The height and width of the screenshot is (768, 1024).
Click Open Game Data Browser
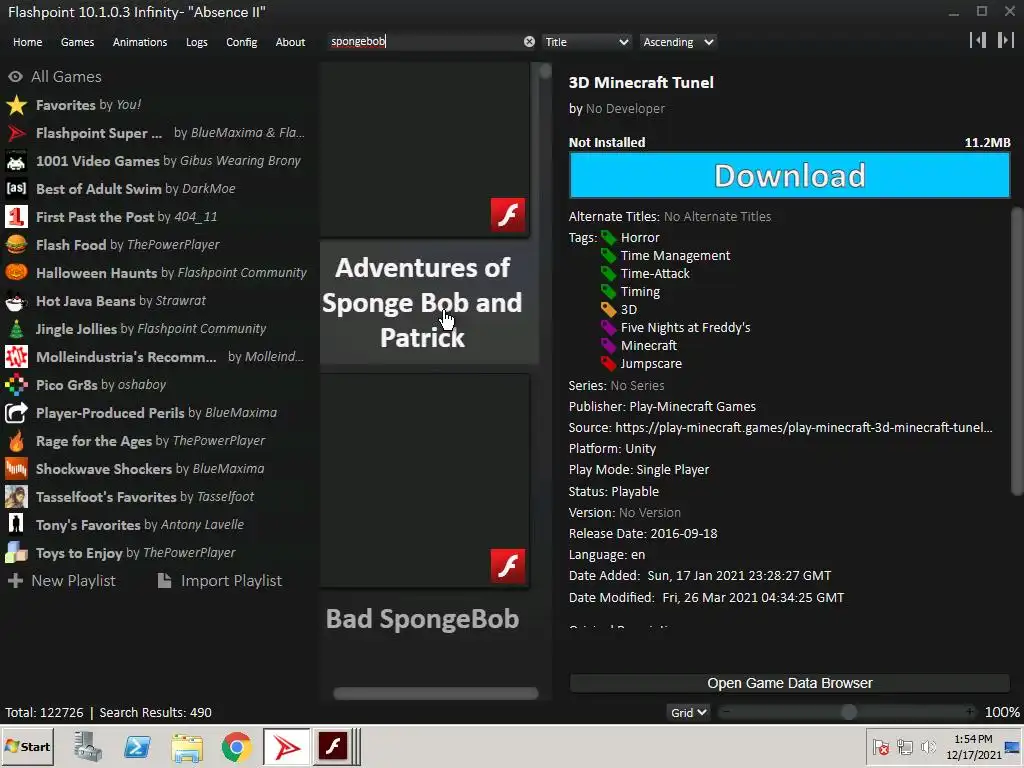[790, 683]
